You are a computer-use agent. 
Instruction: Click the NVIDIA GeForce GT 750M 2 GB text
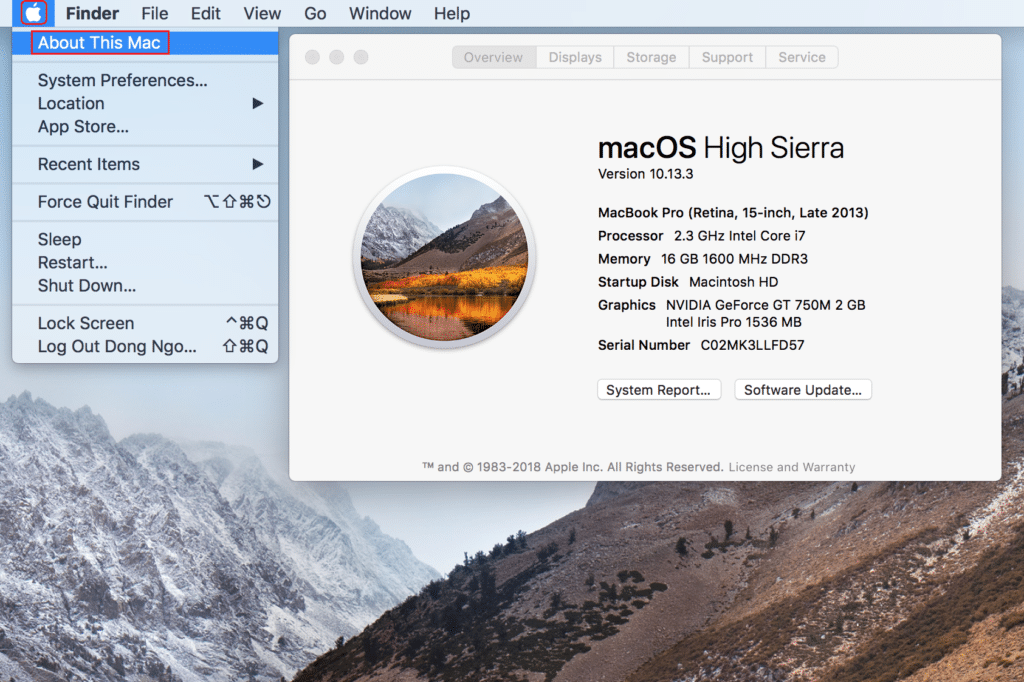coord(765,305)
